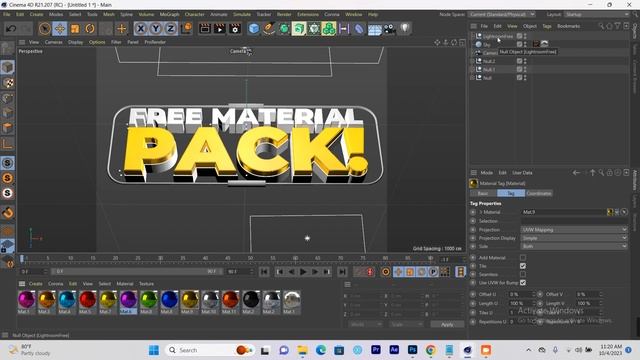Open Edit Render Settings icon

click(x=235, y=29)
